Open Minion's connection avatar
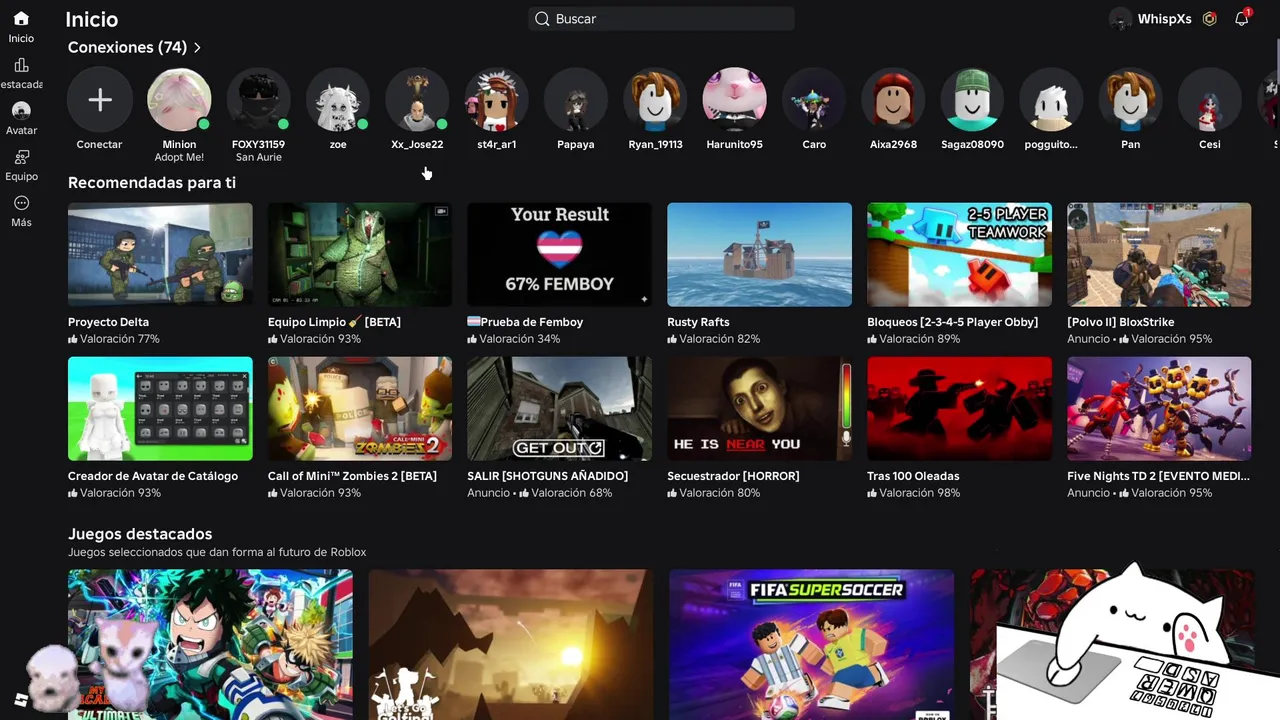The height and width of the screenshot is (720, 1280). coord(179,100)
